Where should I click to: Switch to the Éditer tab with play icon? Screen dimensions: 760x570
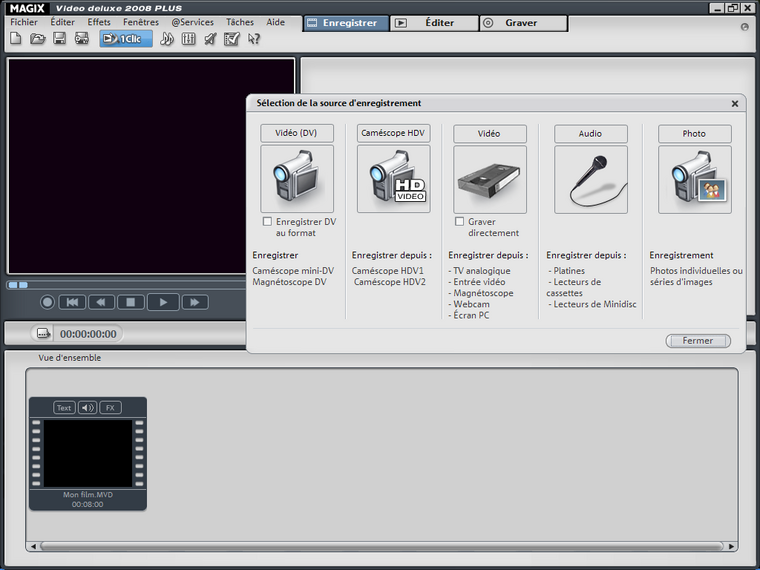coord(434,23)
